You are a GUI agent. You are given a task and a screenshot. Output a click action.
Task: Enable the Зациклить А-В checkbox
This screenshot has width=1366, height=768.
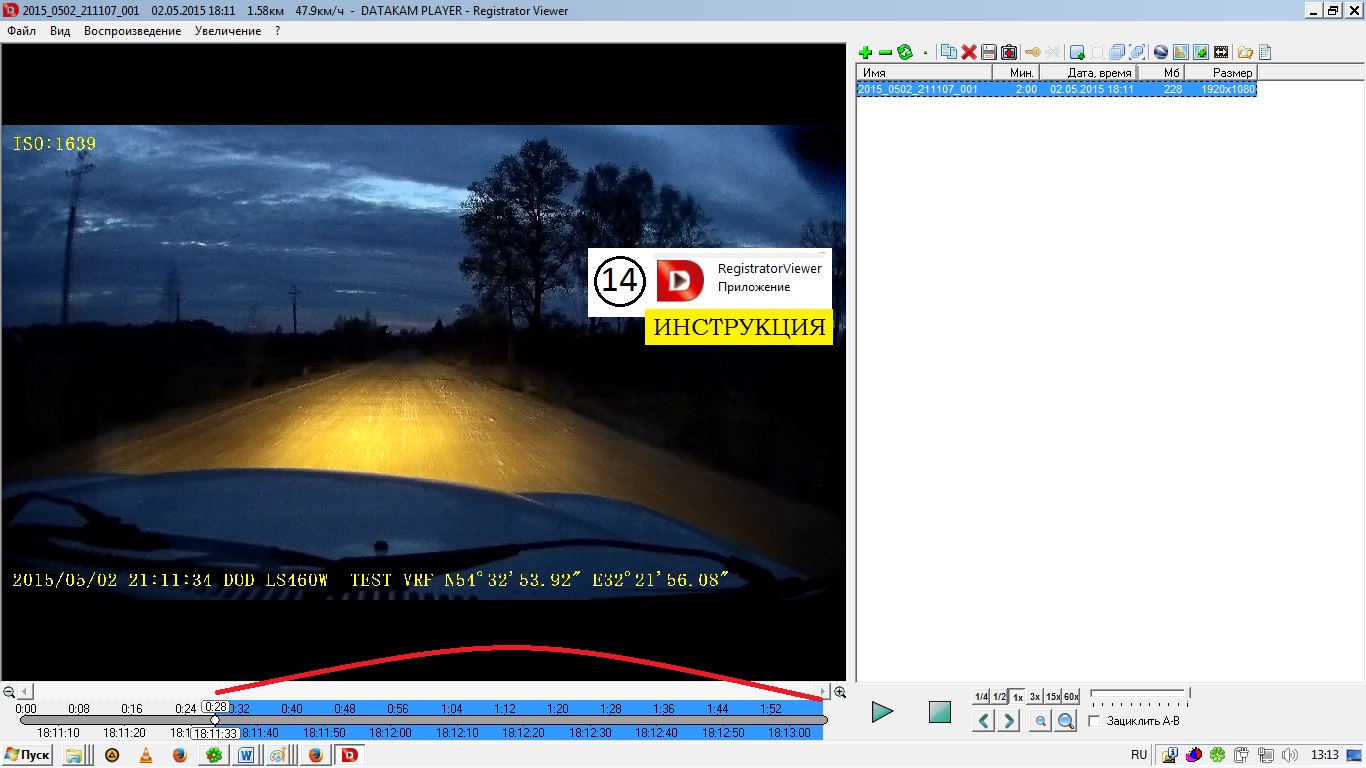click(x=1094, y=721)
